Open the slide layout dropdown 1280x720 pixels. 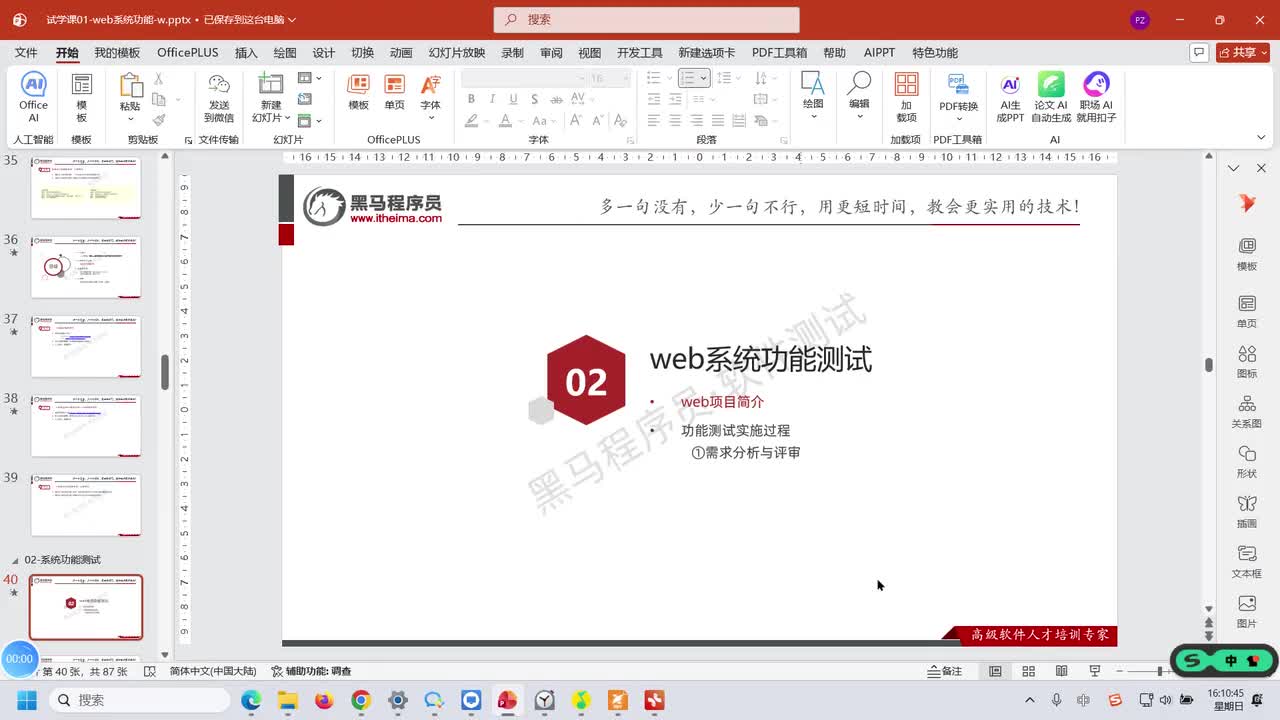(310, 78)
